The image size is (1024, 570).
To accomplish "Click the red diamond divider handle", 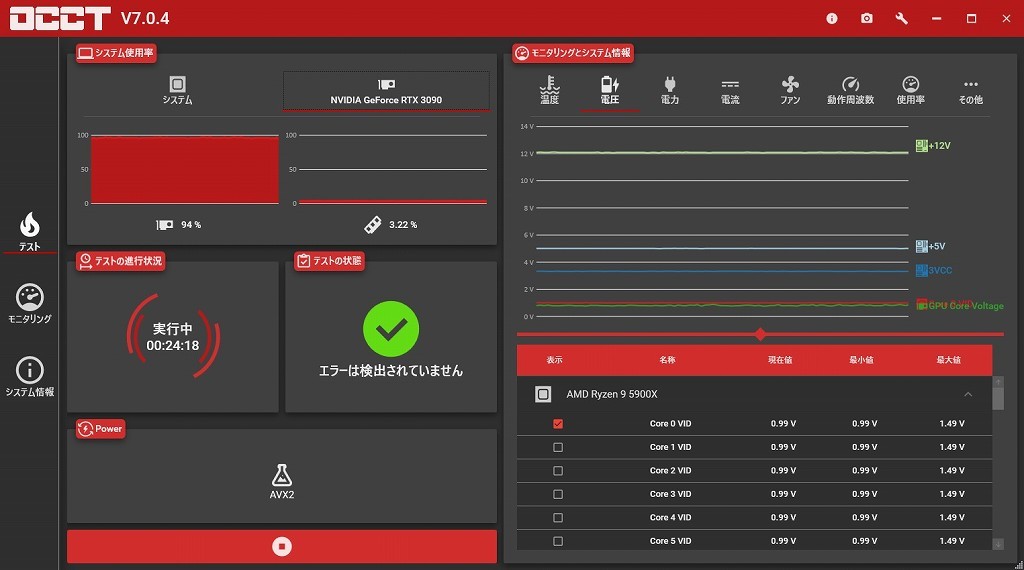I will pos(760,334).
